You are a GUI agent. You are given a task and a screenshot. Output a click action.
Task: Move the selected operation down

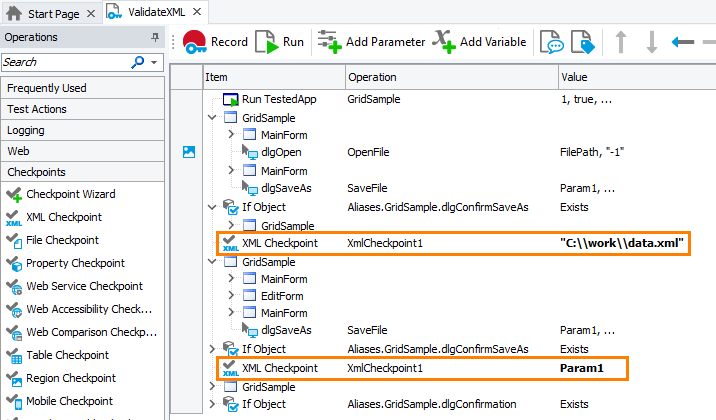click(x=651, y=42)
